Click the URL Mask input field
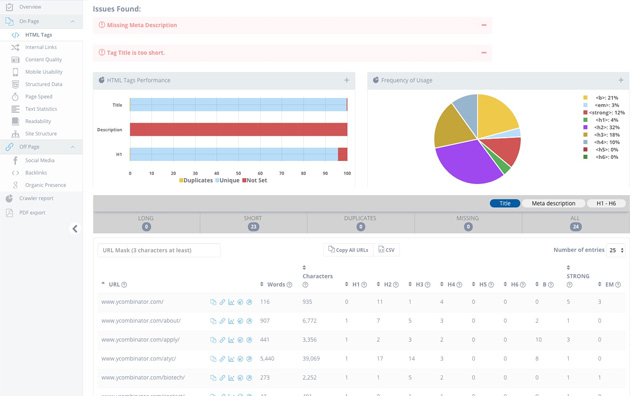632x396 pixels. pyautogui.click(x=159, y=250)
